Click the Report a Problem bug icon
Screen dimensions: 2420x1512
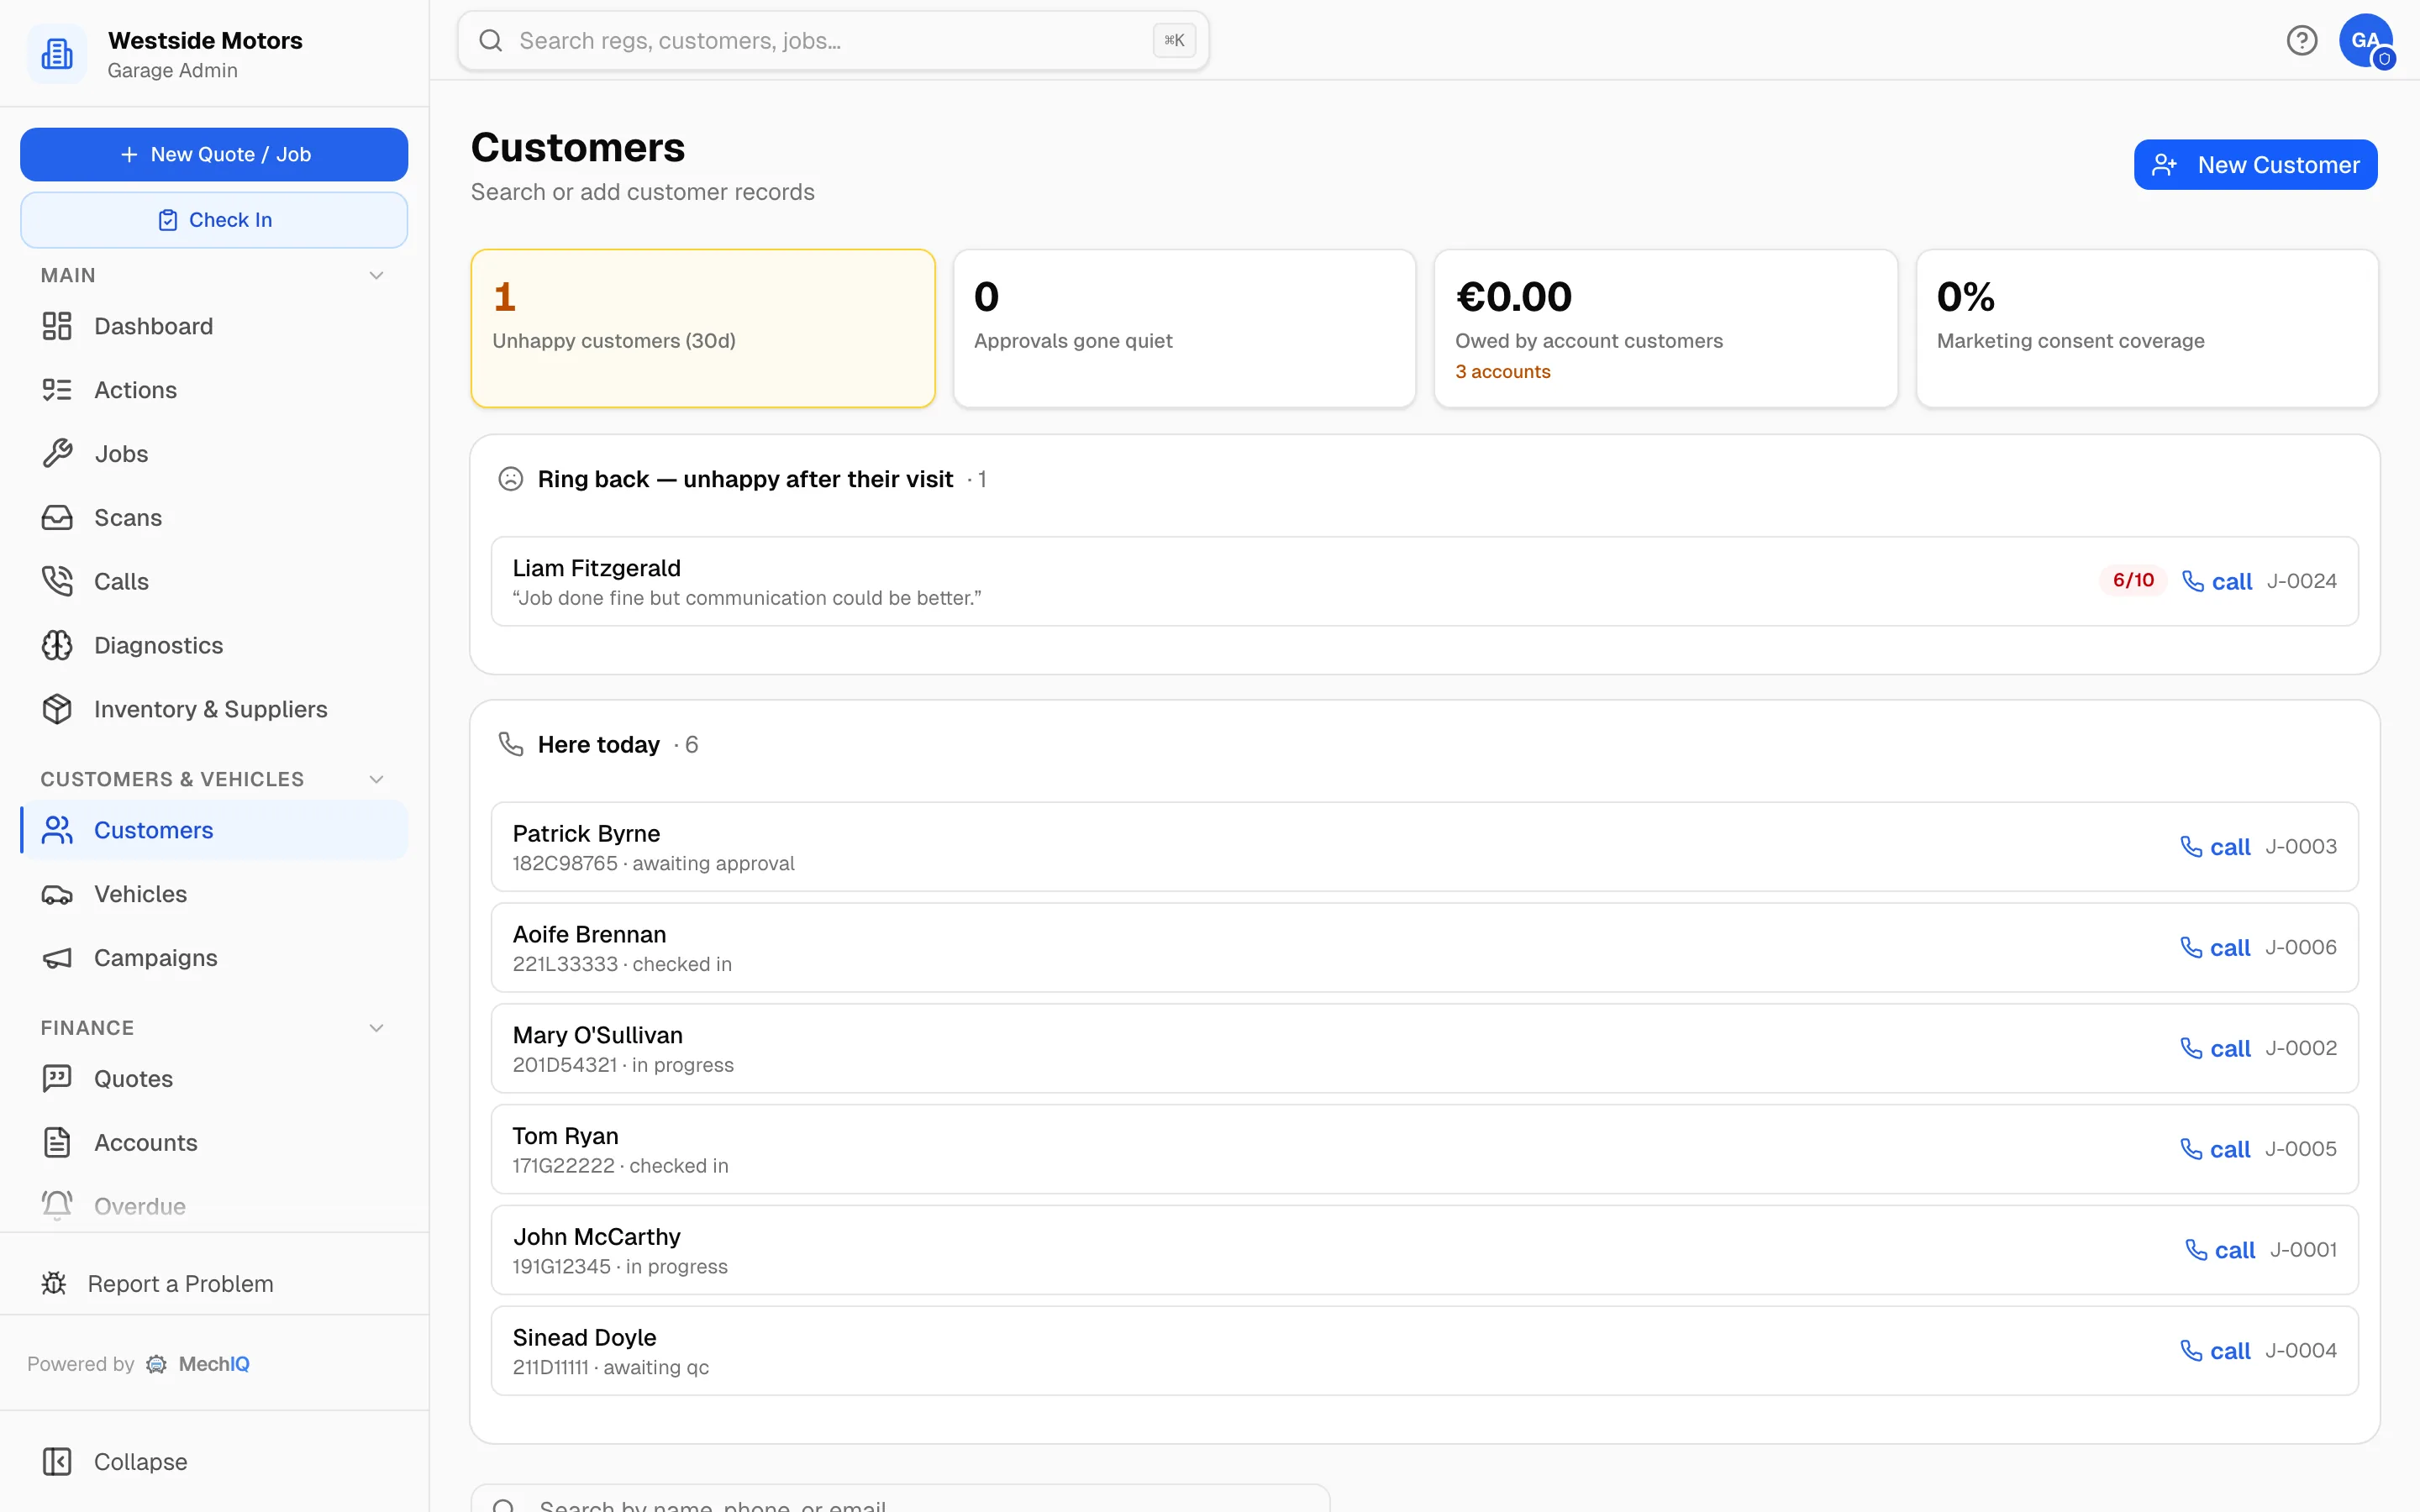54,1283
